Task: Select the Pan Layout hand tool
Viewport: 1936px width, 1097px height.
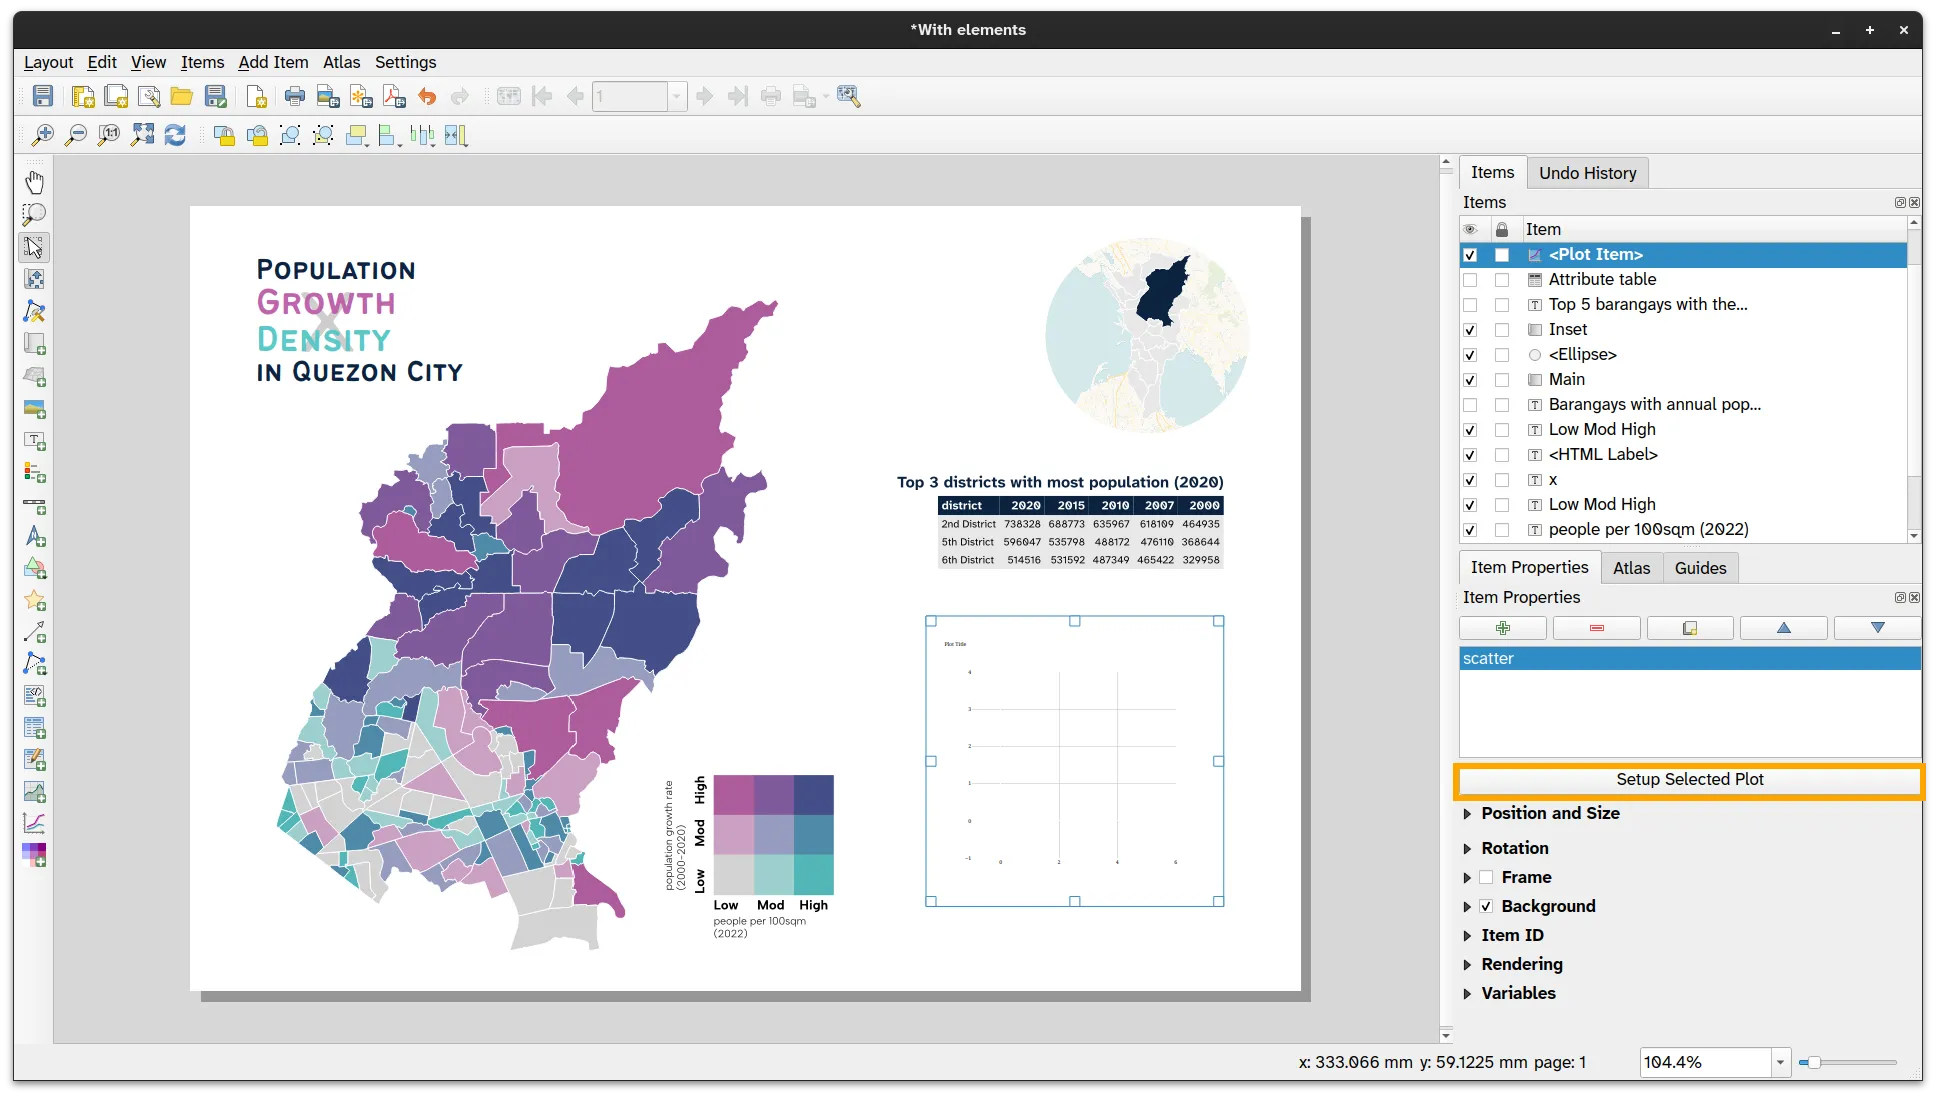Action: 34,182
